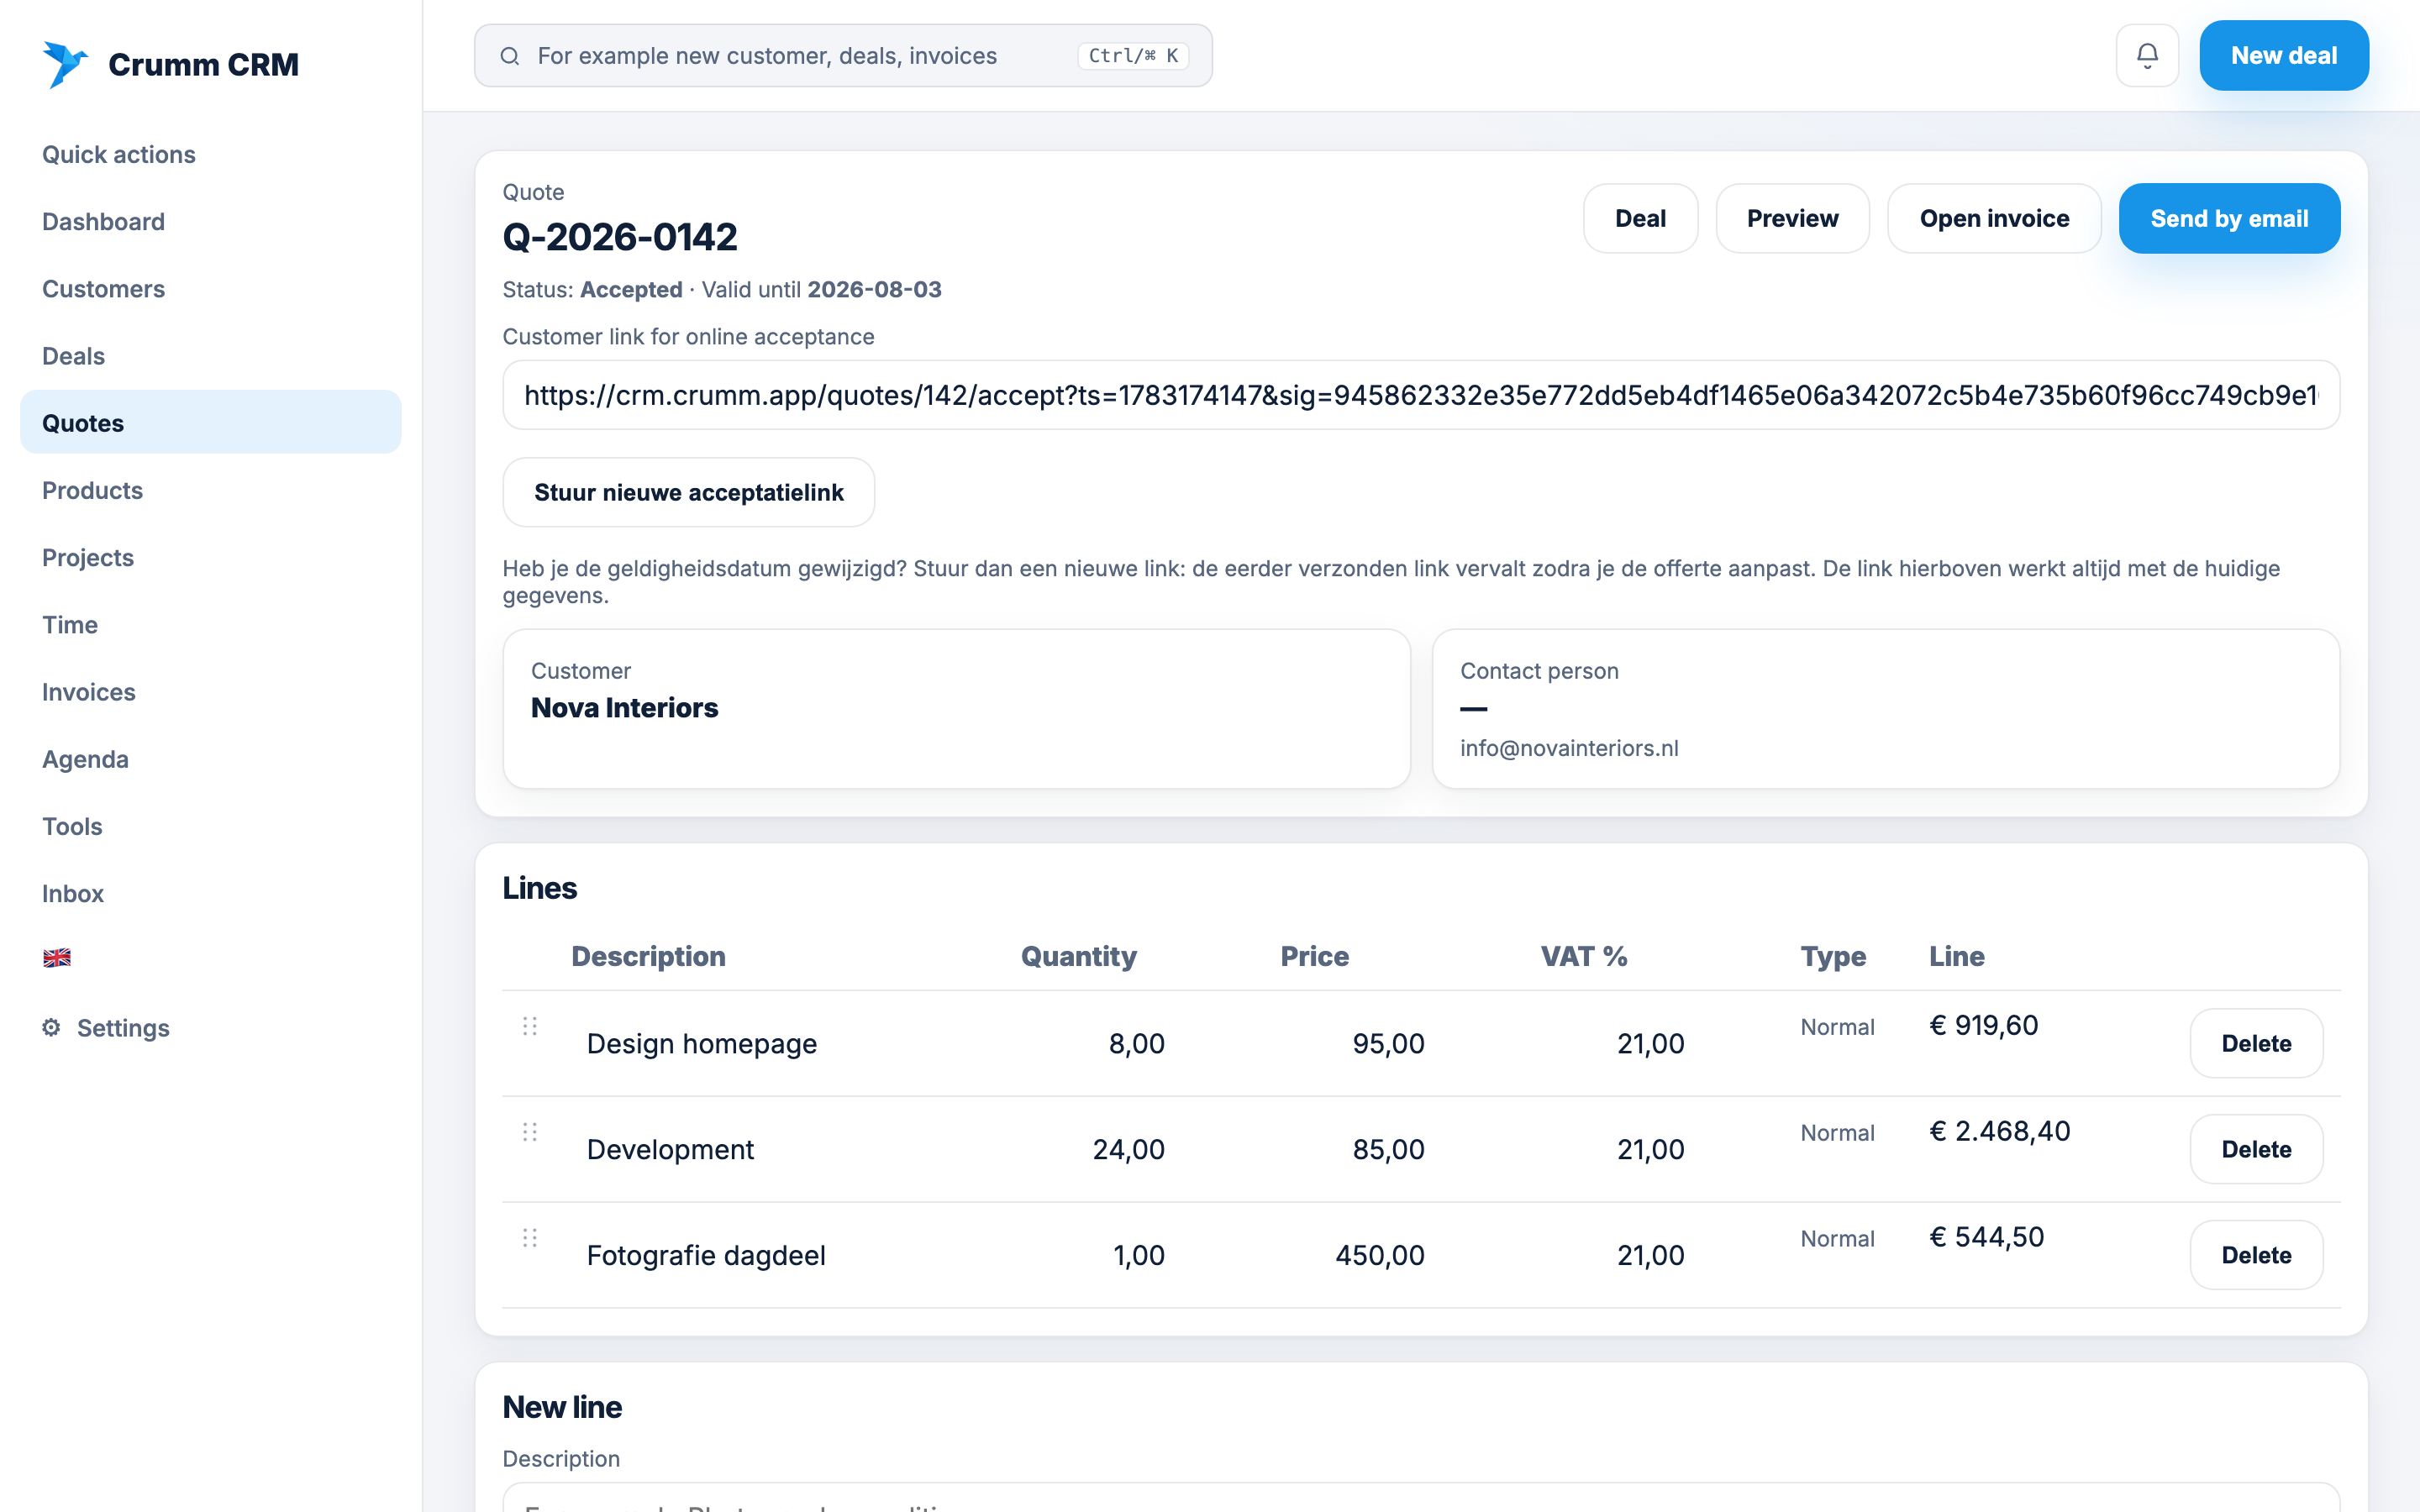Click the line total € 2.468,40
The image size is (2420, 1512).
[x=1999, y=1131]
